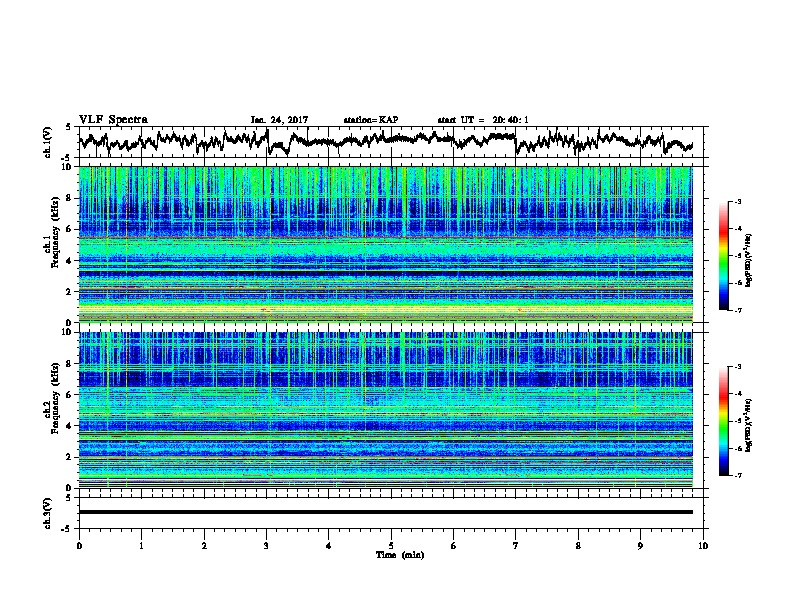Image resolution: width=792 pixels, height=612 pixels.
Task: Click time axis tick label "6"
Action: point(454,545)
